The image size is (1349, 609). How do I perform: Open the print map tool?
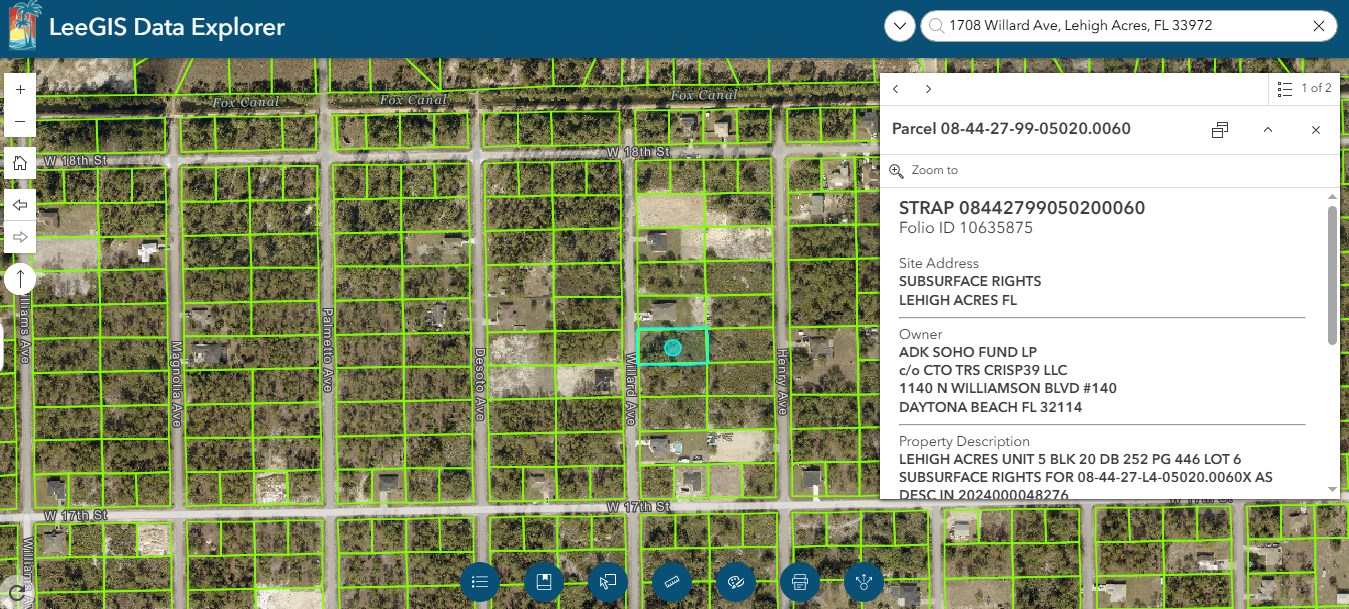tap(800, 581)
